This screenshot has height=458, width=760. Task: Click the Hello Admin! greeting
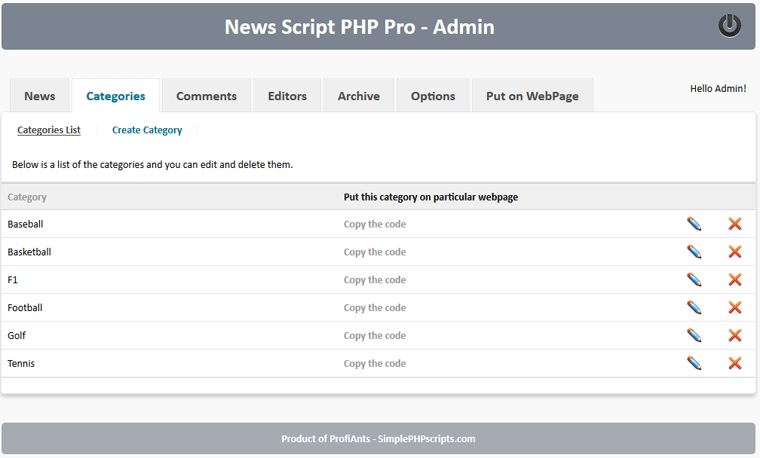pyautogui.click(x=718, y=89)
